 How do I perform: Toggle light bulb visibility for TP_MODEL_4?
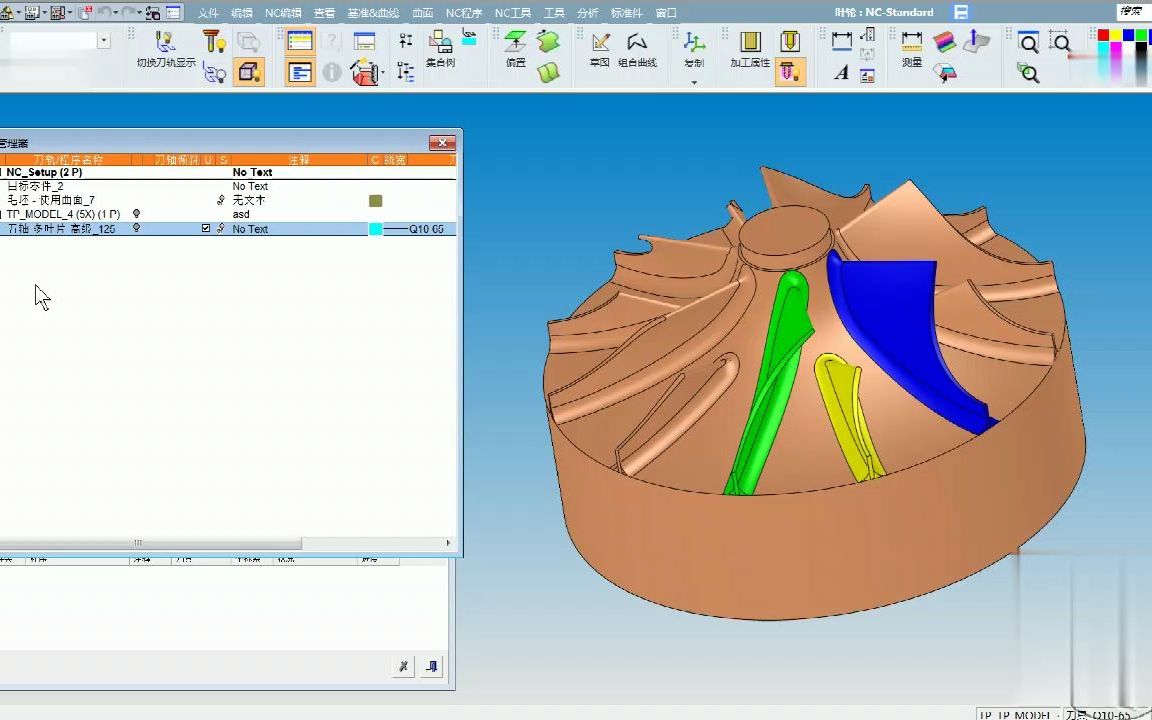click(137, 214)
